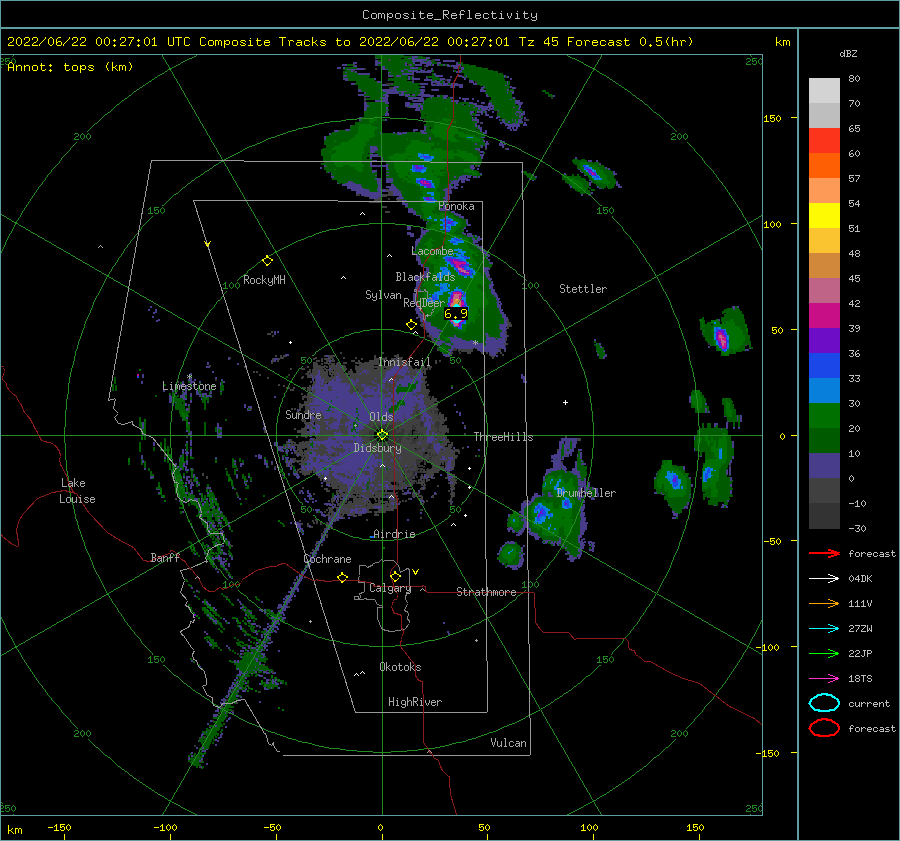Click the 'Annot: tops (km)' label
The height and width of the screenshot is (841, 900).
coord(70,67)
